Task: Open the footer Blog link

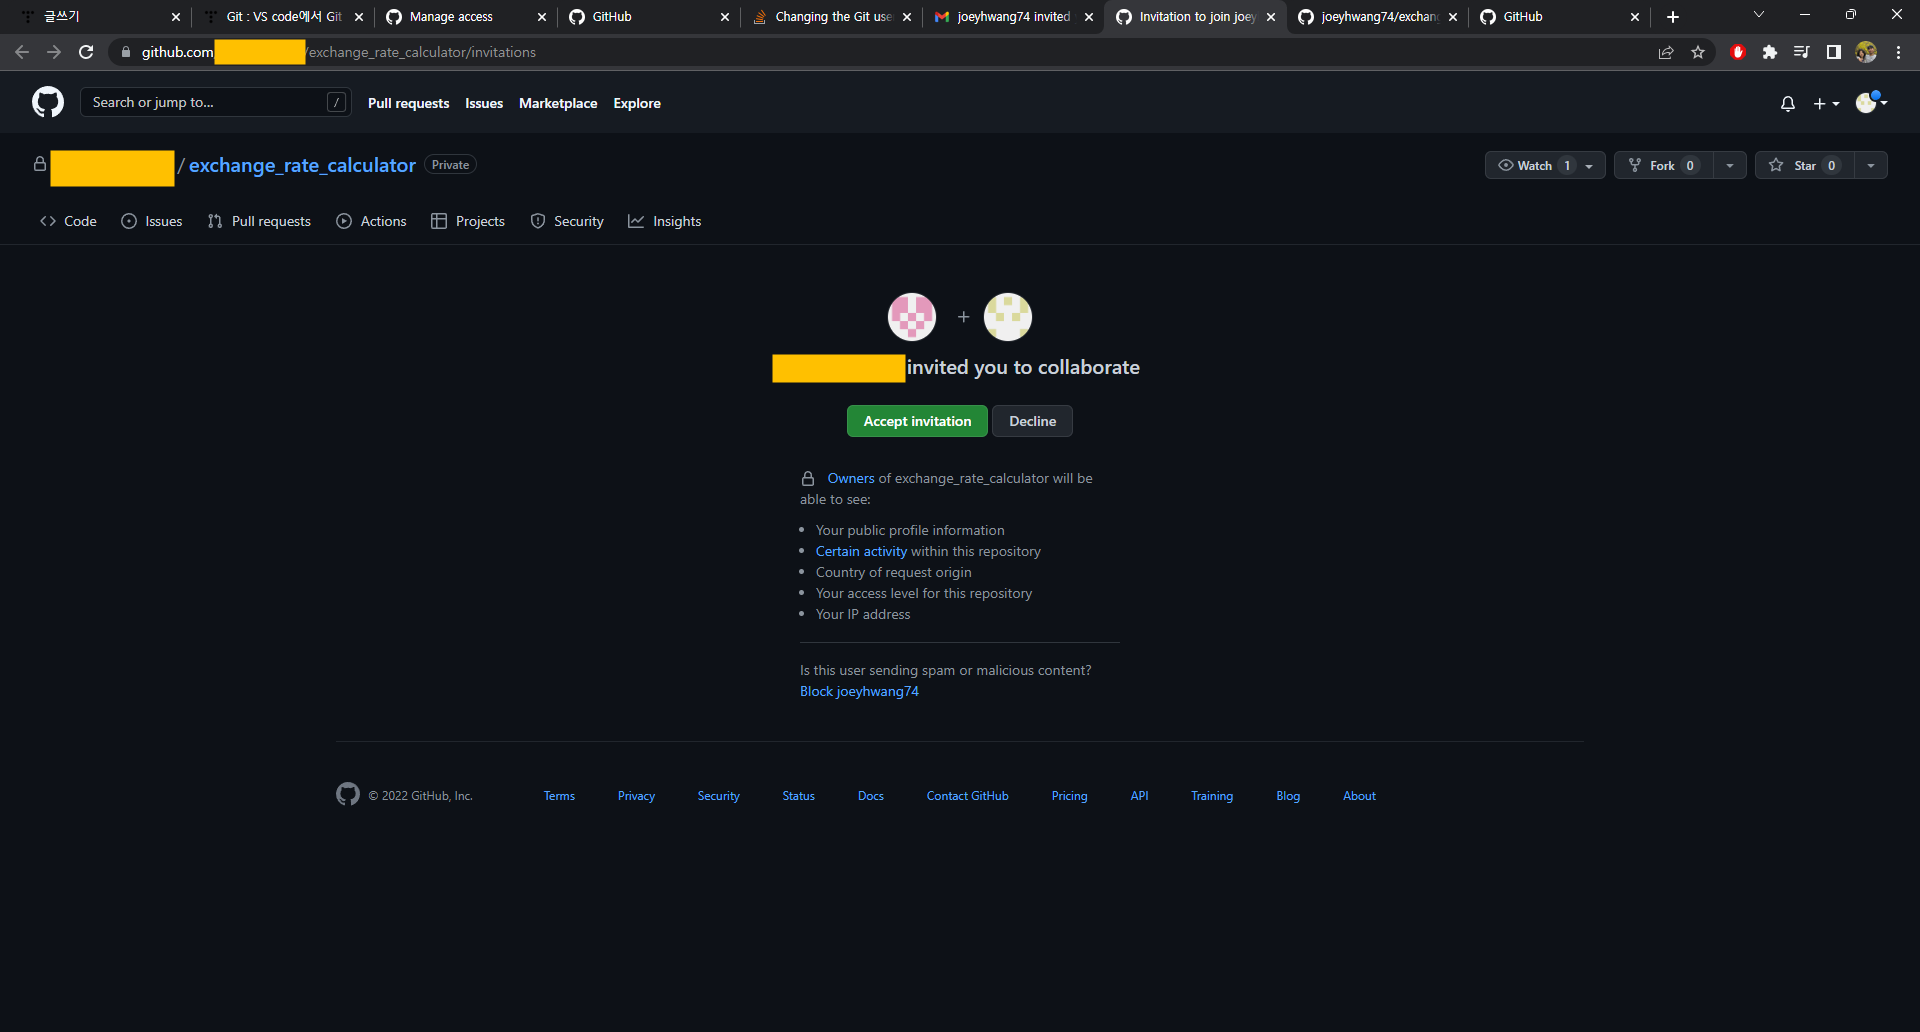Action: [x=1288, y=796]
